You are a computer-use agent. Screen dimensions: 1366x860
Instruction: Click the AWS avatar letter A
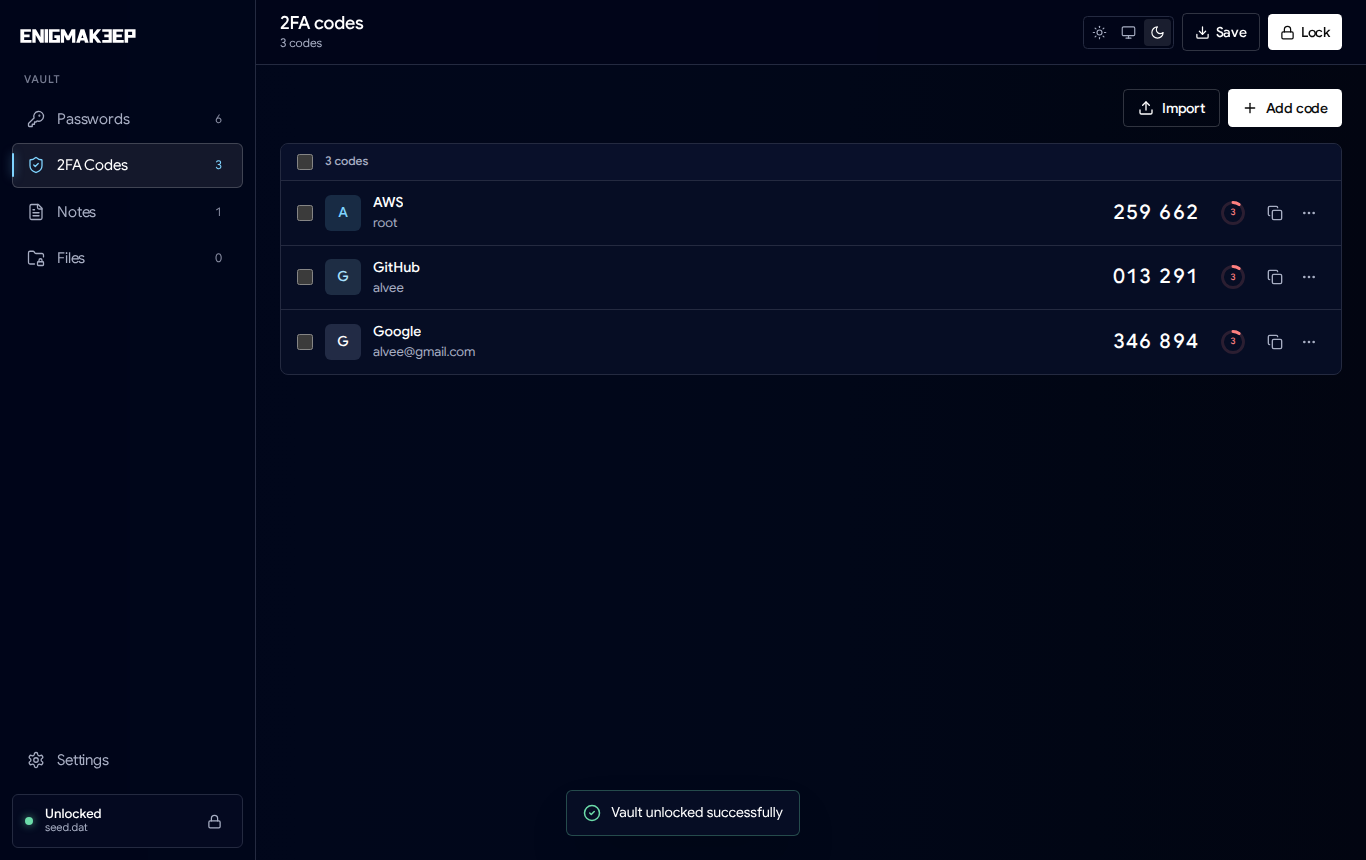(343, 213)
